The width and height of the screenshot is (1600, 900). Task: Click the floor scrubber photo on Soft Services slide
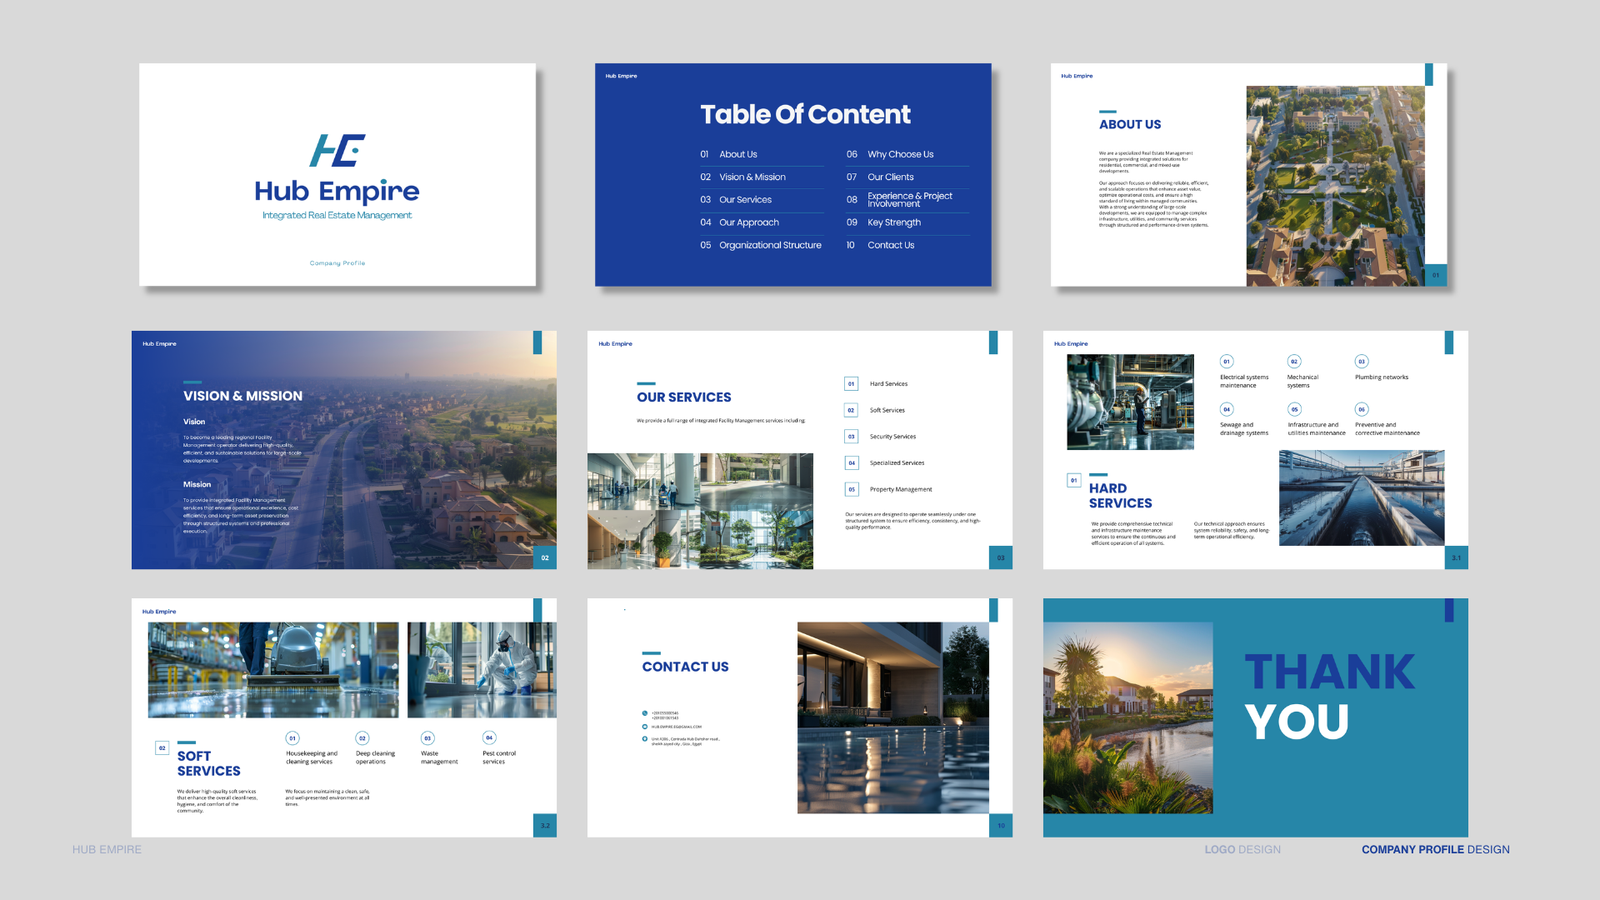tap(273, 670)
